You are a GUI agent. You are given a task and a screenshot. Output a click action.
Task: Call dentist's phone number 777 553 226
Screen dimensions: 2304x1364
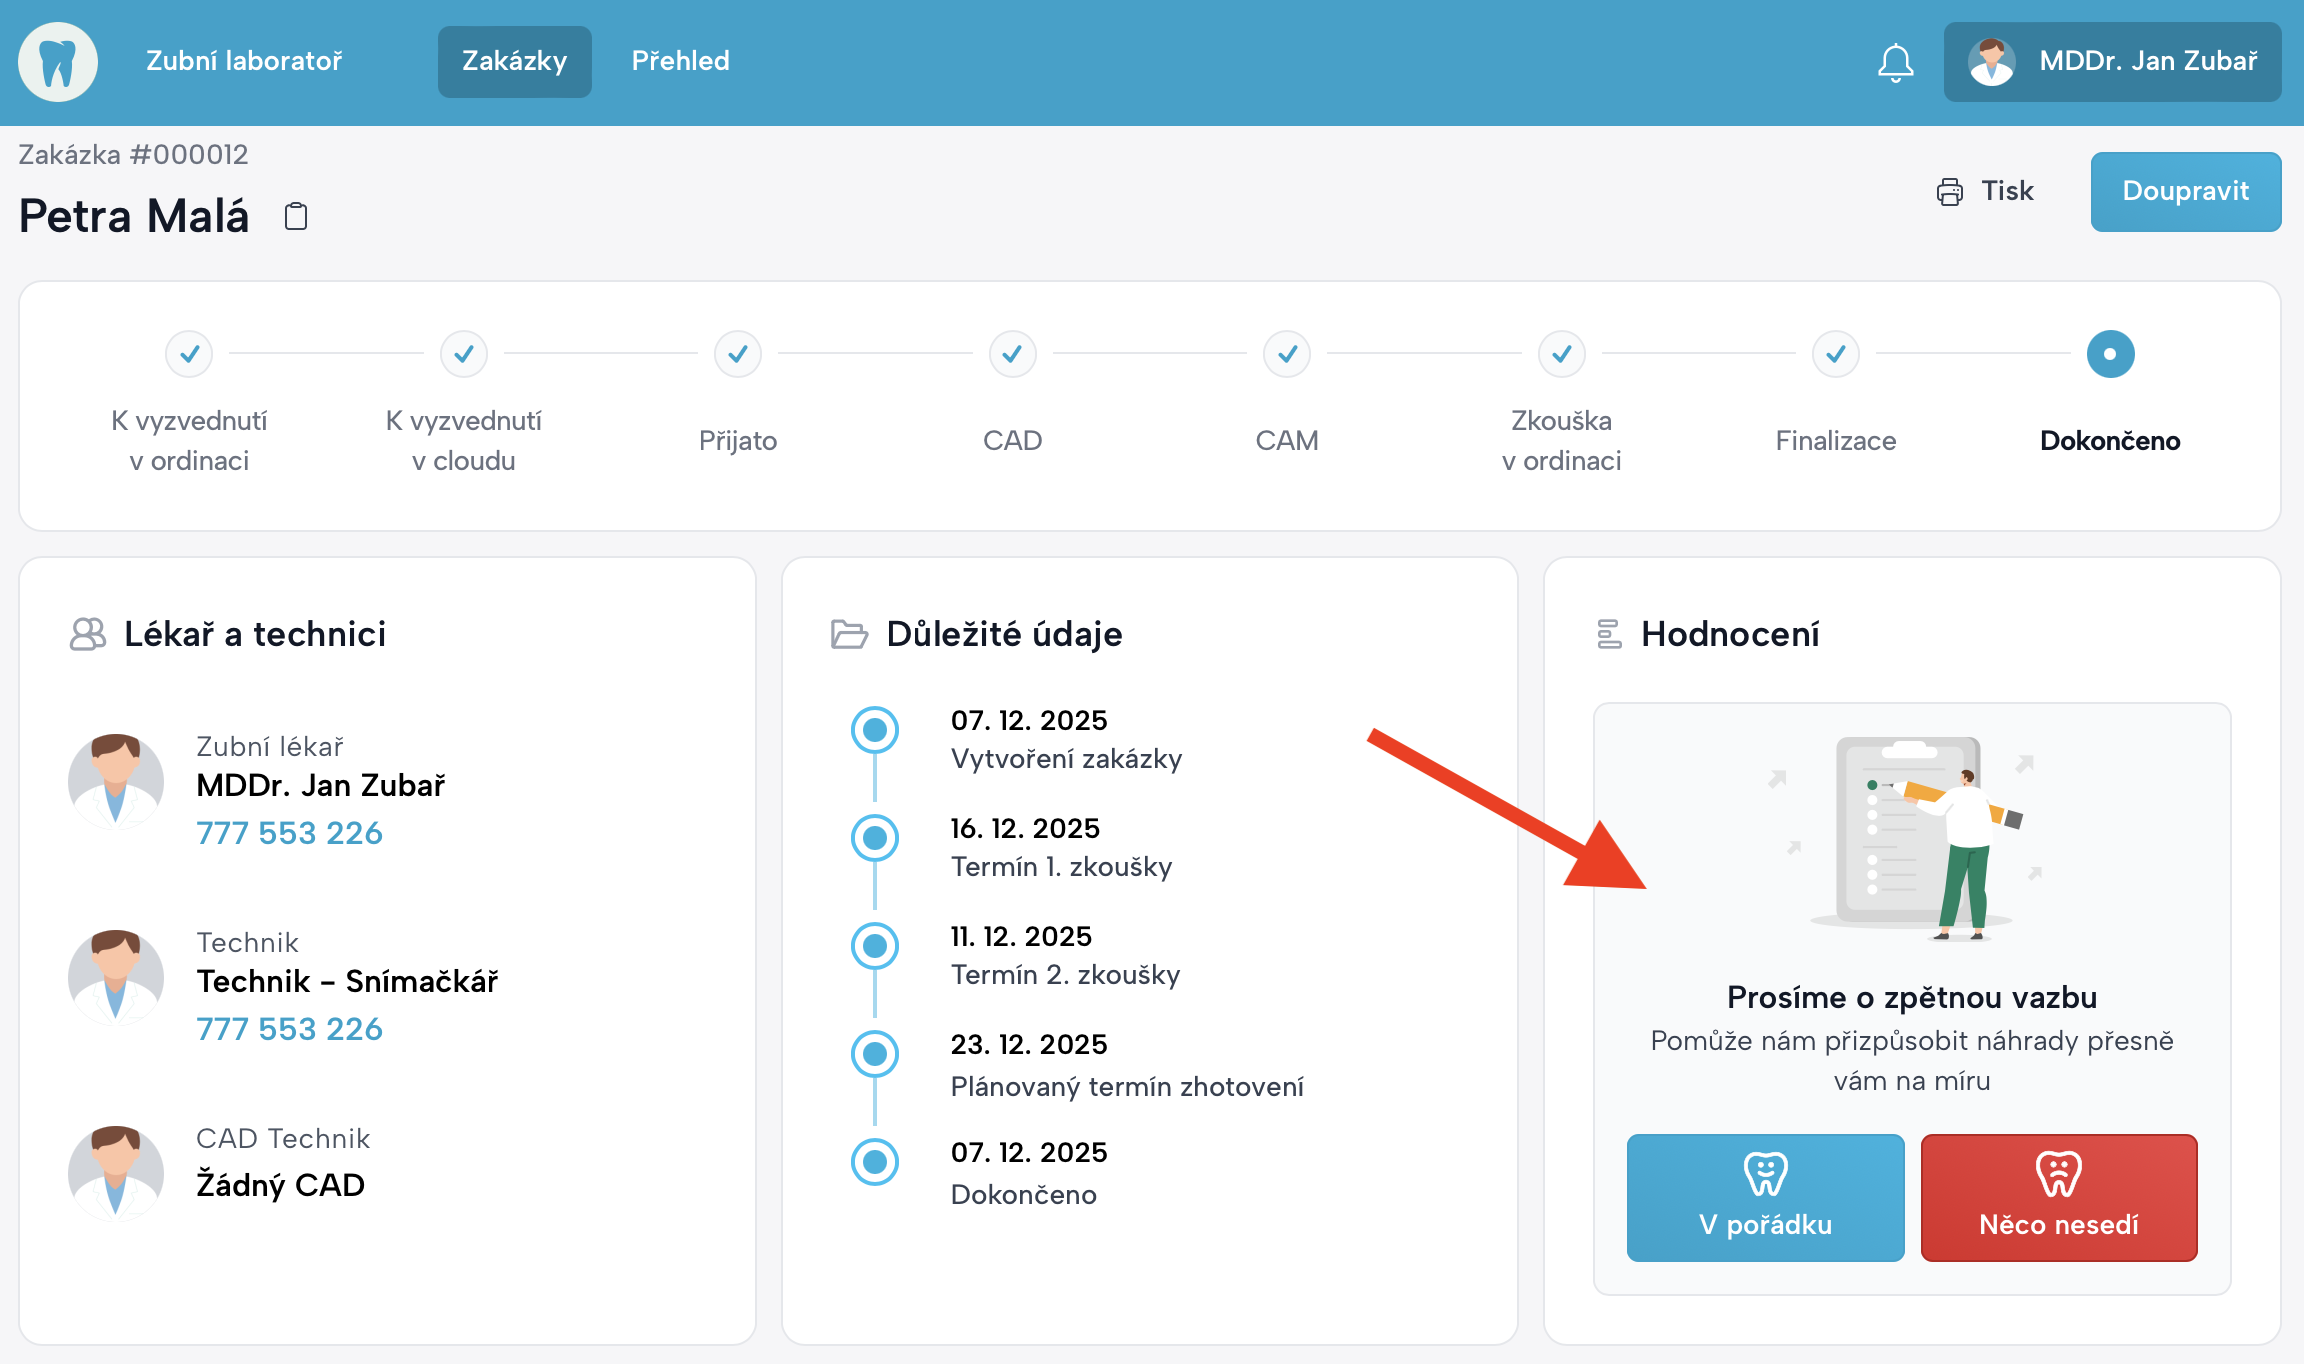[x=289, y=832]
